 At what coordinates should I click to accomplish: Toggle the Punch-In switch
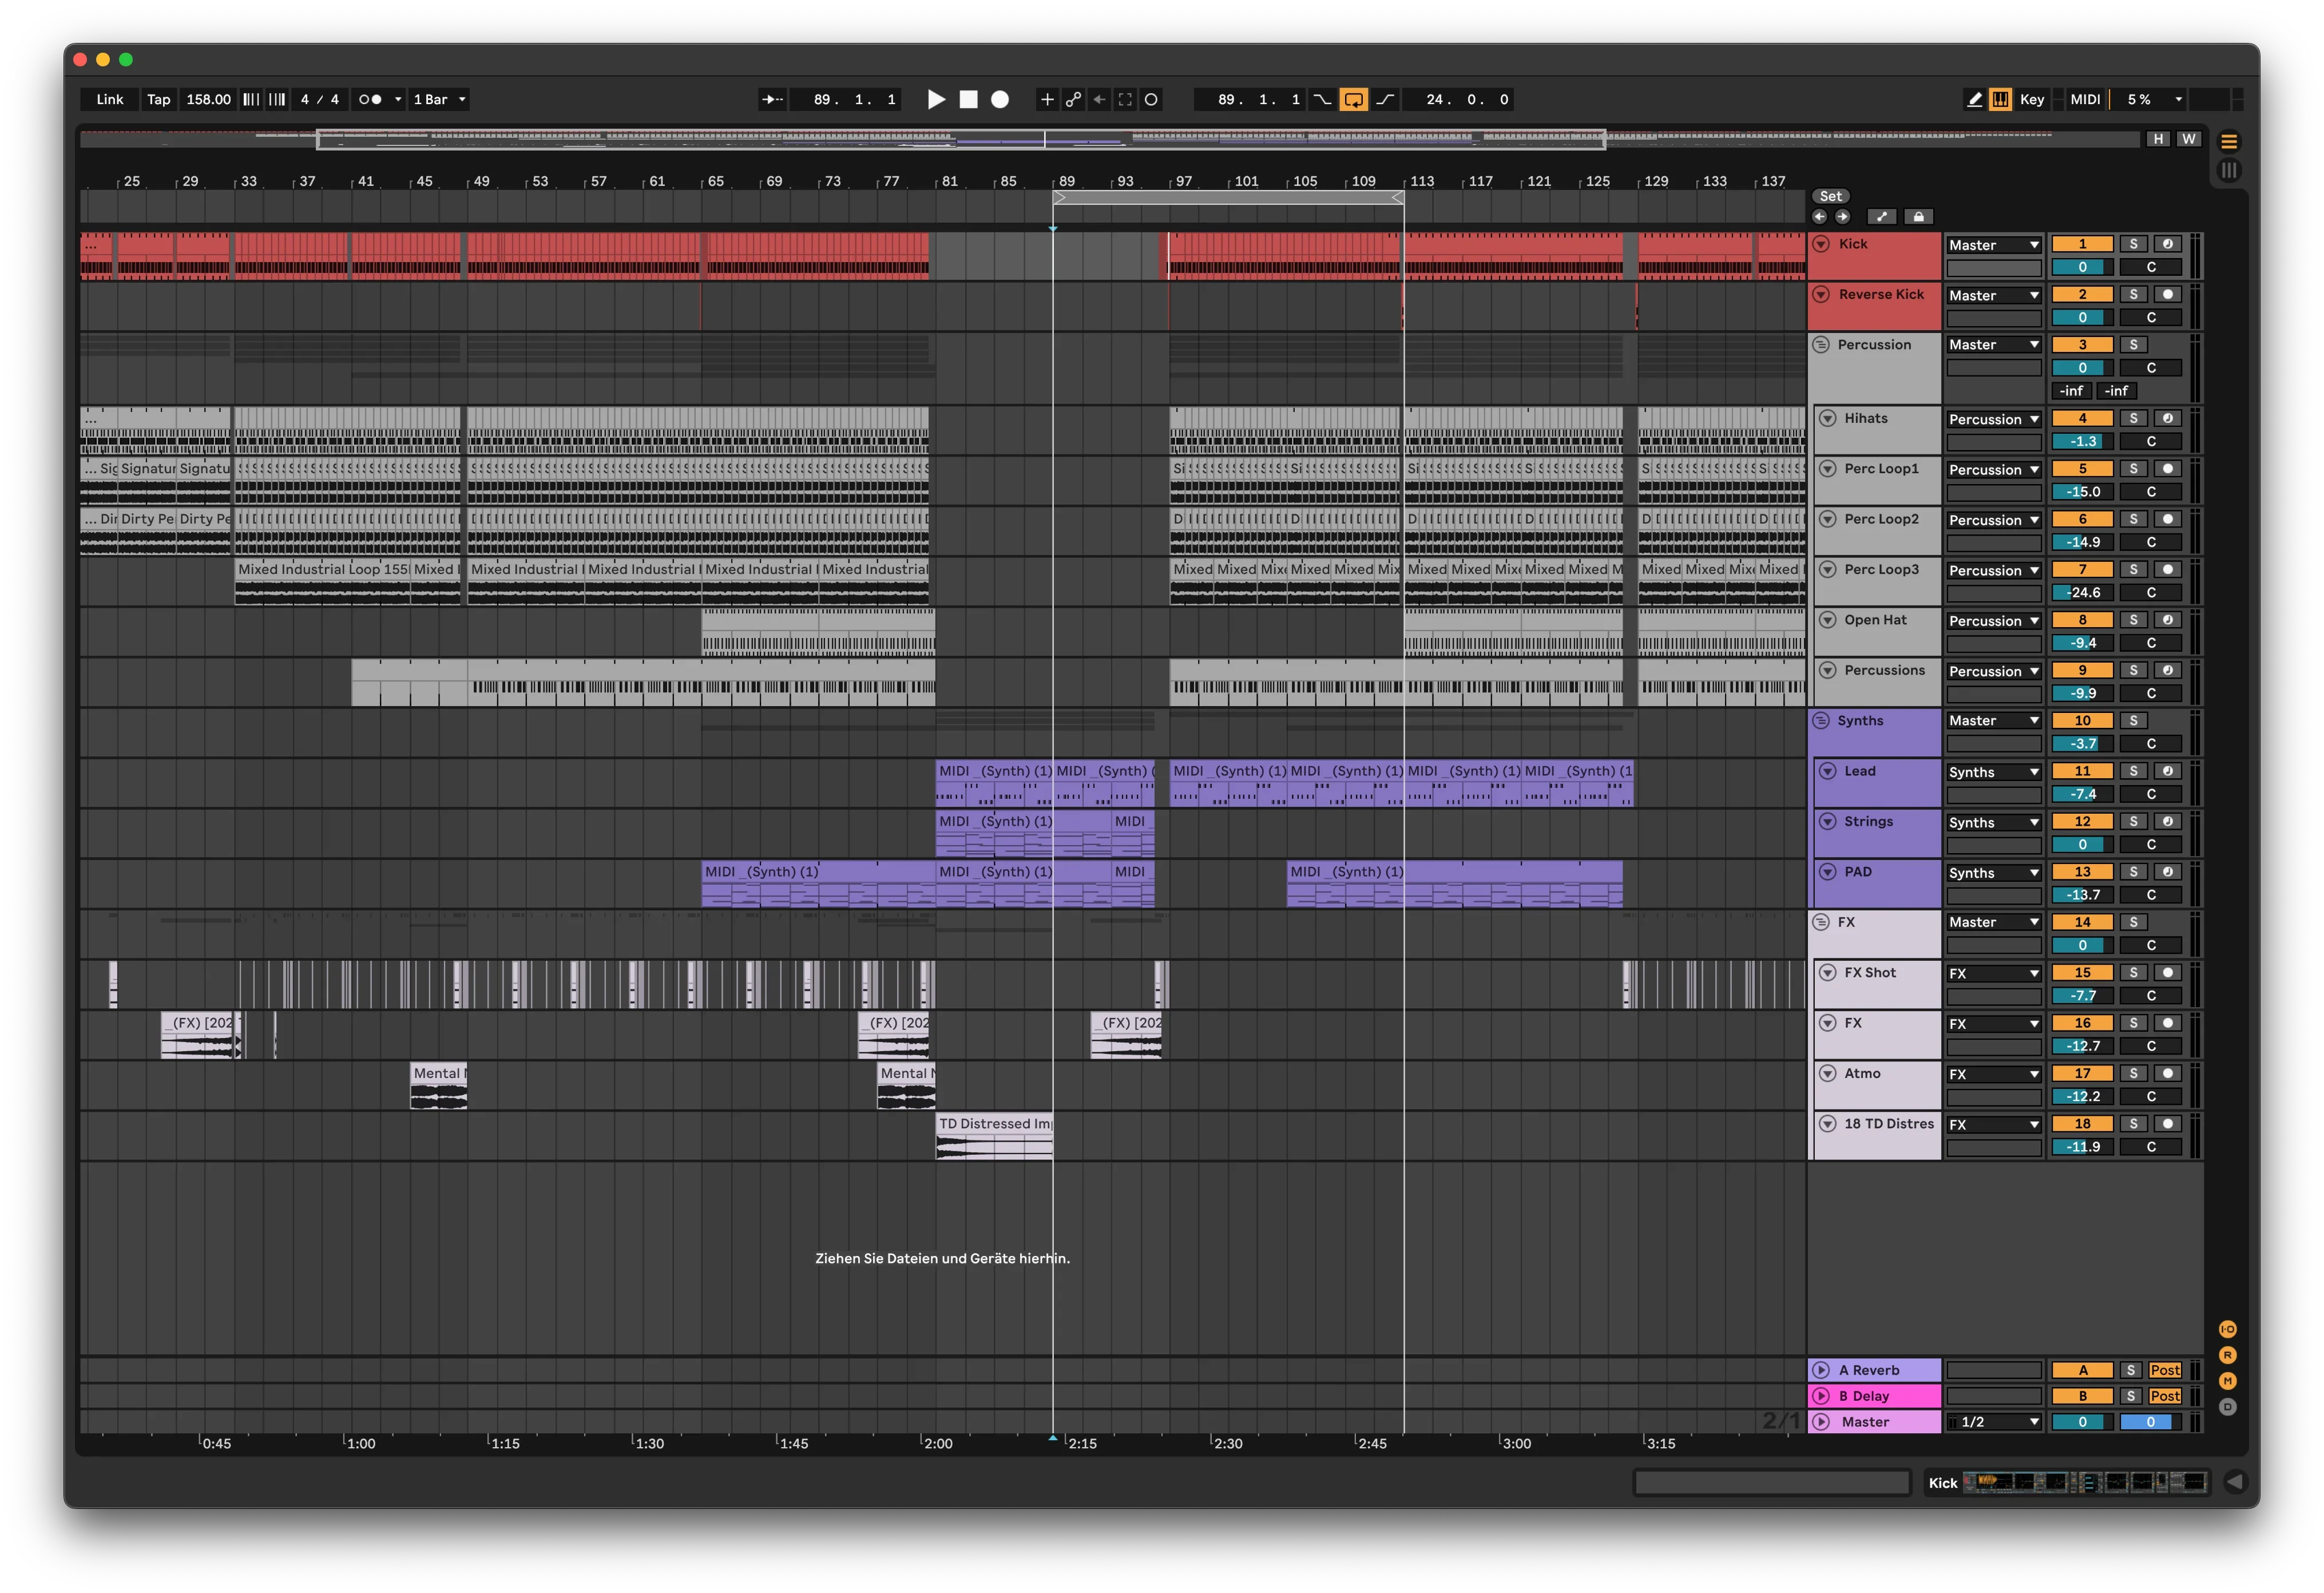(x=1322, y=99)
